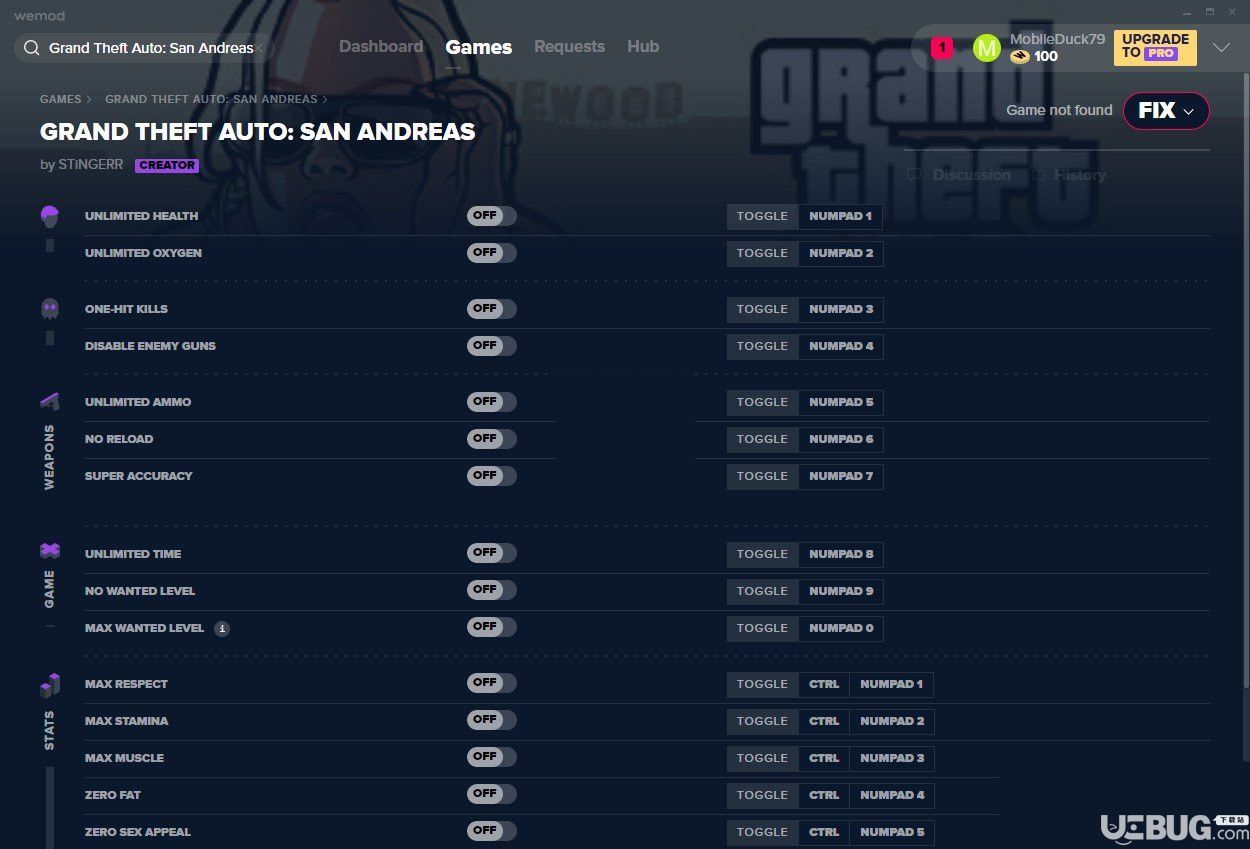Click the game search input field
The height and width of the screenshot is (849, 1250).
coord(144,48)
